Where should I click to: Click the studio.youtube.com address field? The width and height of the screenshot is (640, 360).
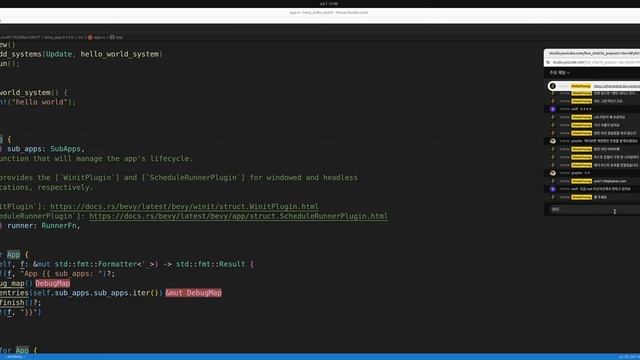tap(596, 62)
